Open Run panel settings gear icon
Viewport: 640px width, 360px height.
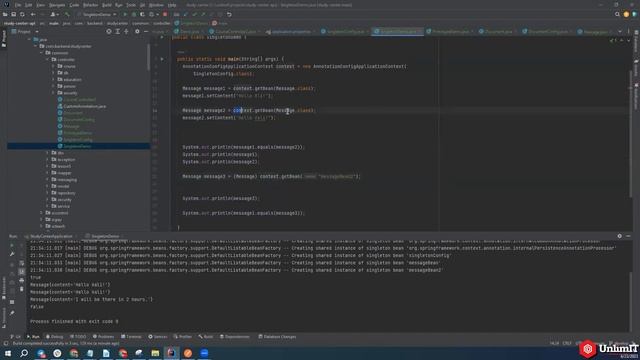point(620,236)
